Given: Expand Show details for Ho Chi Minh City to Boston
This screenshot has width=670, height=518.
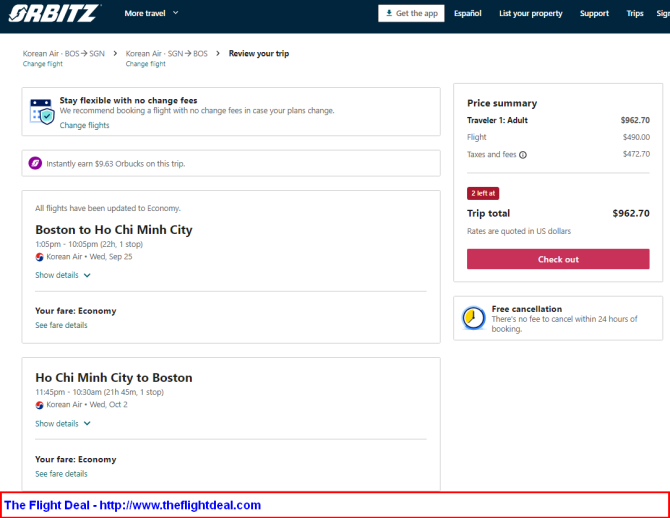Looking at the screenshot, I should click(x=63, y=424).
